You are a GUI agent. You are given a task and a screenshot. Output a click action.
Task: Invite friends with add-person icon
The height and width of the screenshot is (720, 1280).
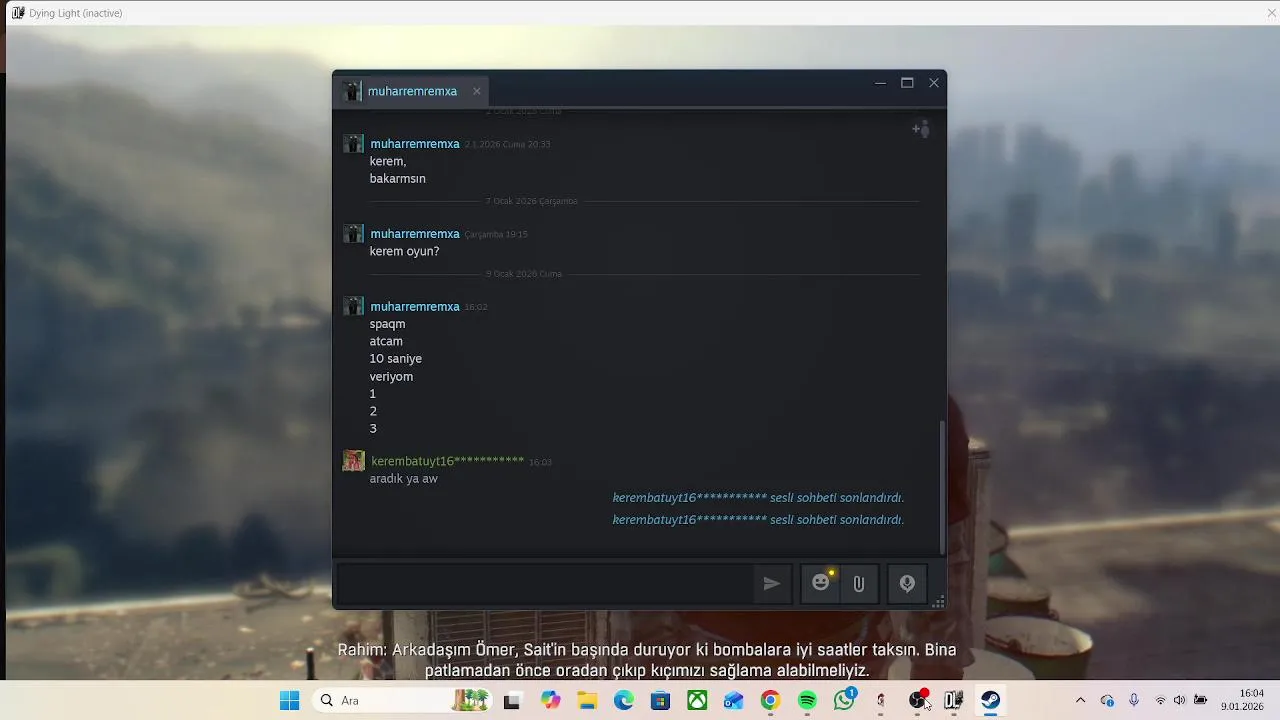921,129
